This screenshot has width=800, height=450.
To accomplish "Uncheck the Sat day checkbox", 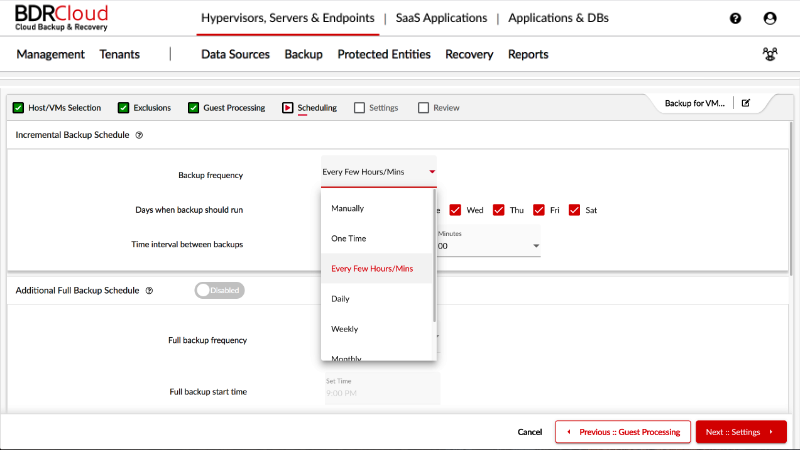I will (574, 210).
